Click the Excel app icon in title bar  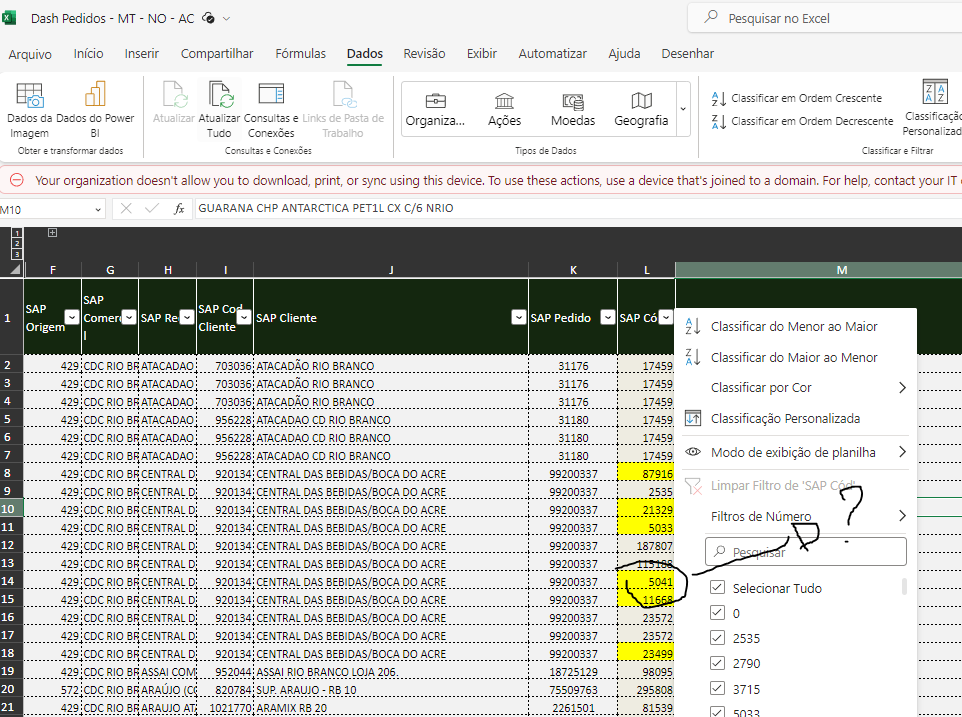9,18
